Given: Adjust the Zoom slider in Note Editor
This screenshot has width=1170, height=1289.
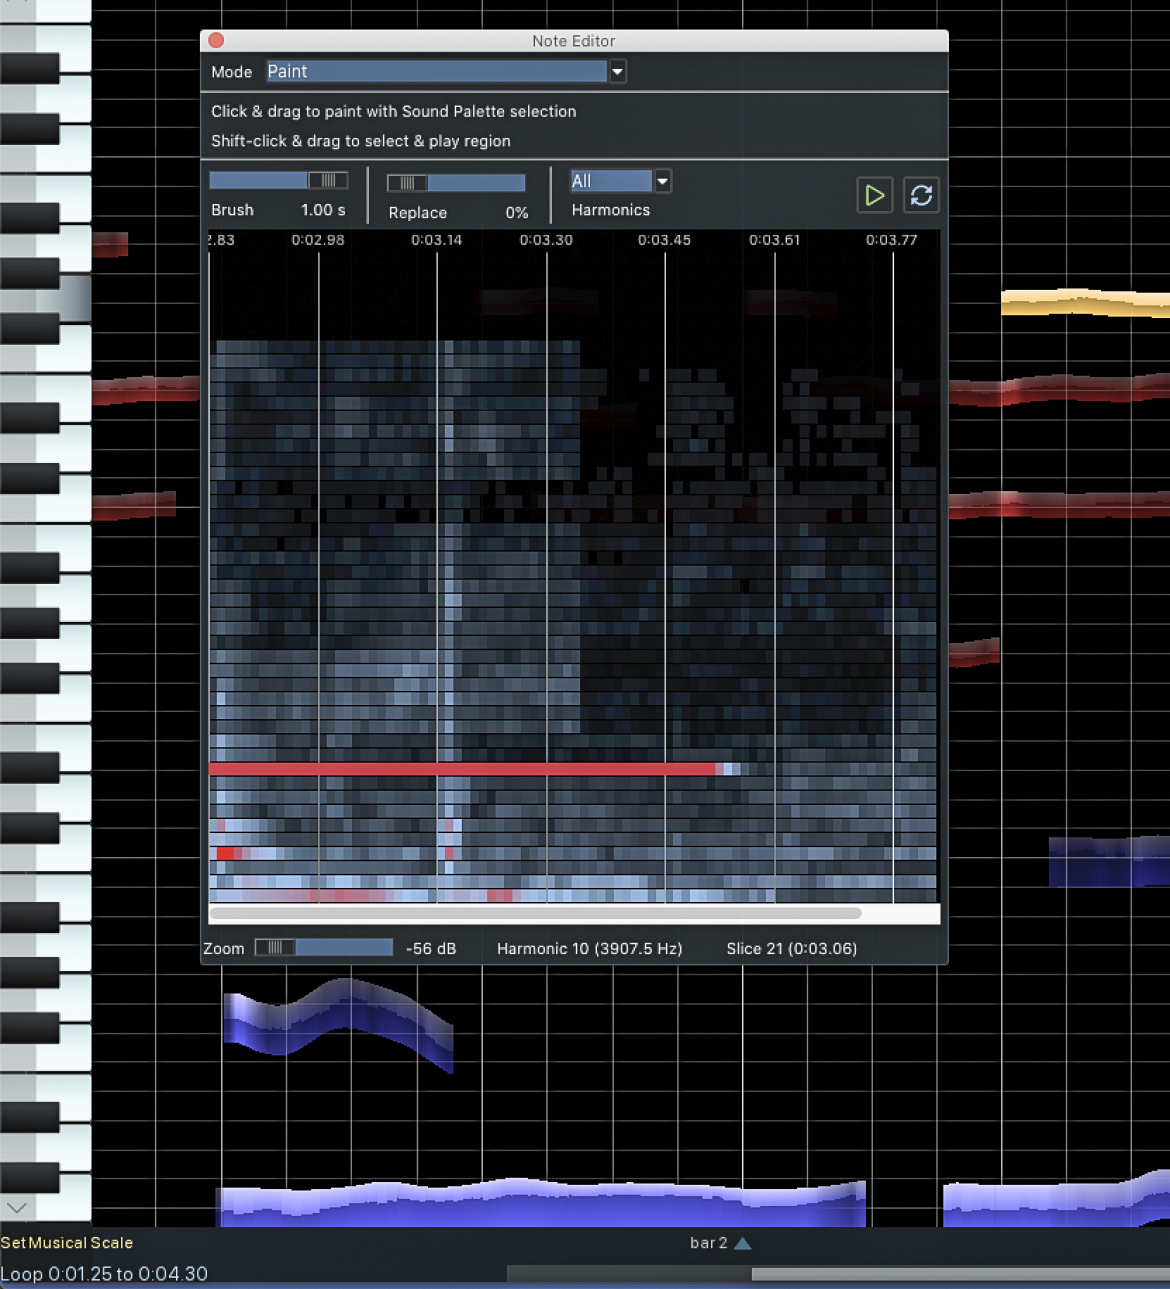Looking at the screenshot, I should (324, 947).
